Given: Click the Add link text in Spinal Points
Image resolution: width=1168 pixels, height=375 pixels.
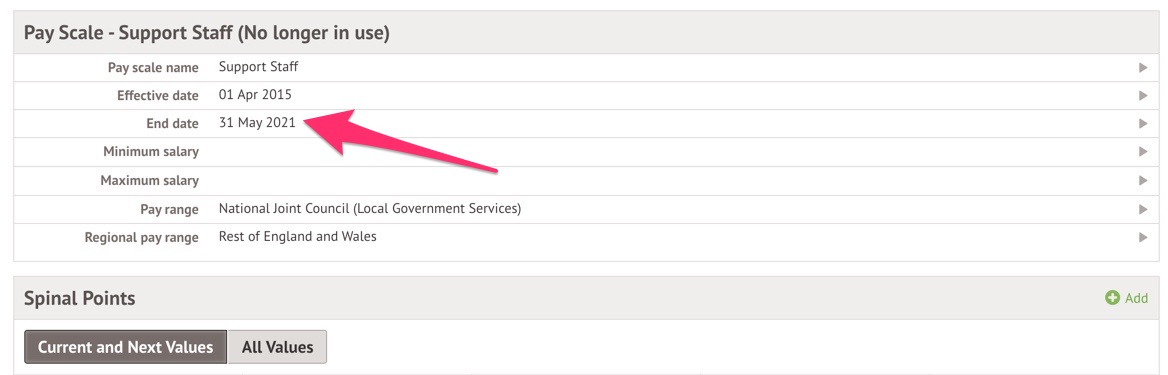Looking at the screenshot, I should [1136, 298].
